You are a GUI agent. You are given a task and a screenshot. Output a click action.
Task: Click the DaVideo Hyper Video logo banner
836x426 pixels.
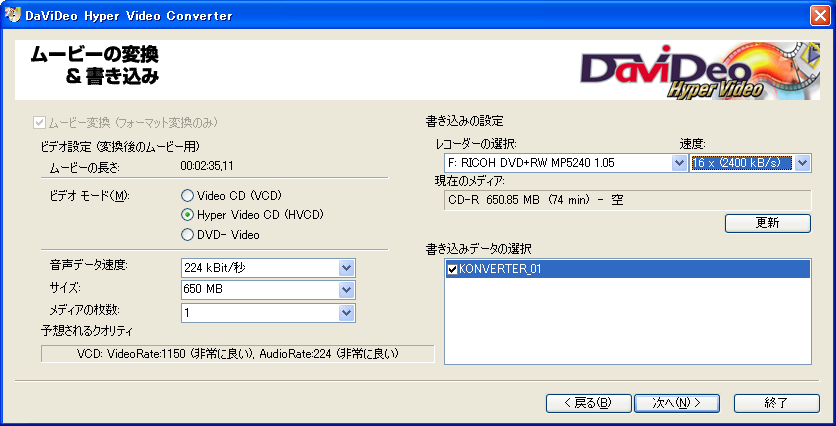700,70
